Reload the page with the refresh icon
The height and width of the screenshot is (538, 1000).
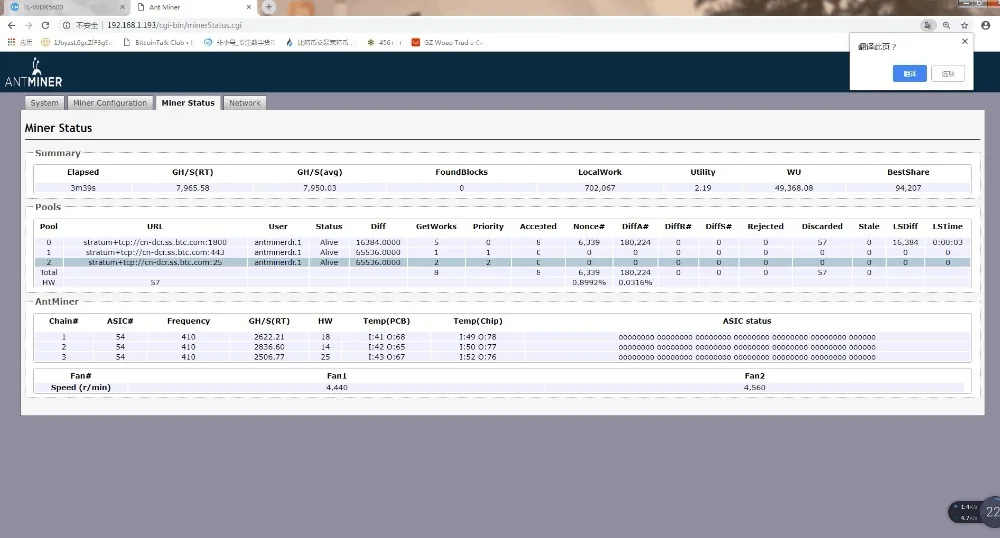pos(47,25)
